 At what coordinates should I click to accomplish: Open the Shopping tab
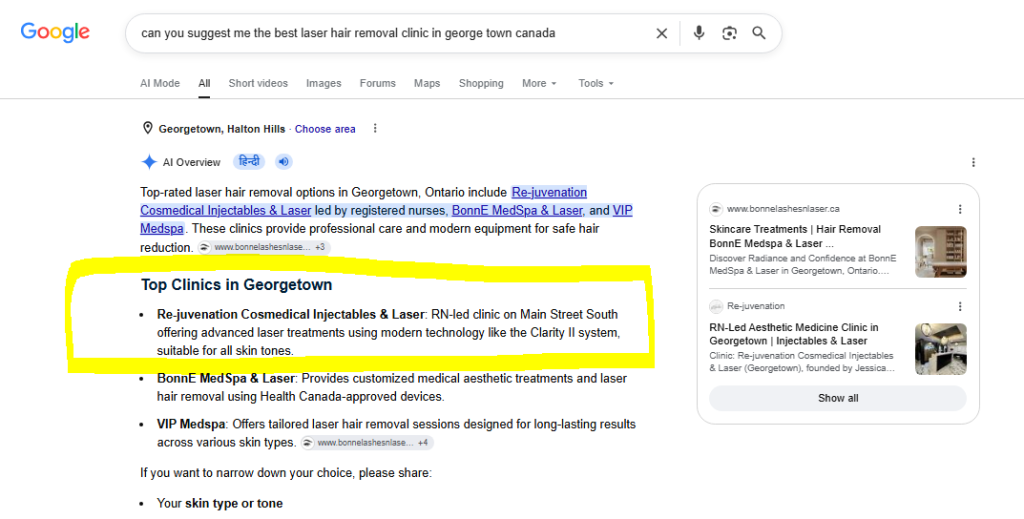[x=481, y=84]
